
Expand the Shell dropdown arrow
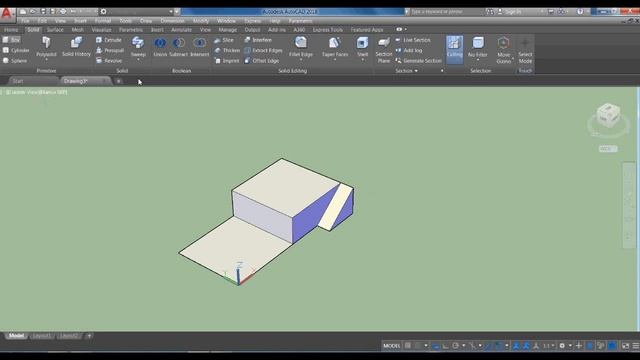coord(362,60)
